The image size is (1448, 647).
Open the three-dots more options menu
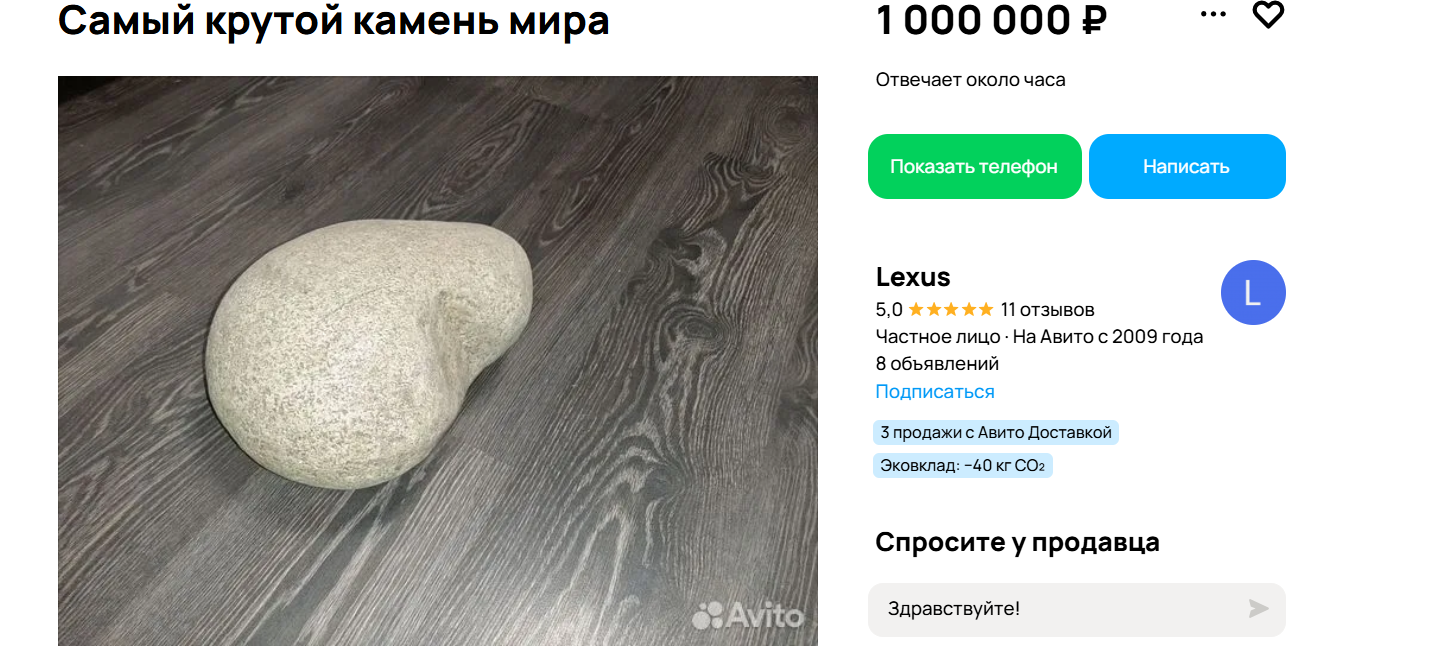1213,14
